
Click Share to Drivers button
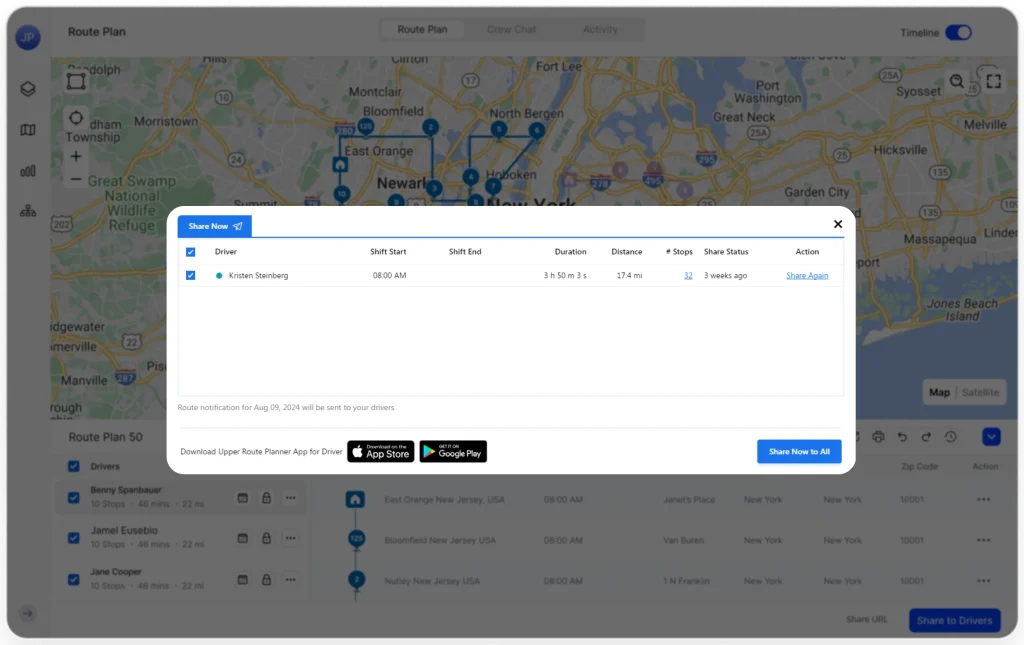(x=954, y=620)
